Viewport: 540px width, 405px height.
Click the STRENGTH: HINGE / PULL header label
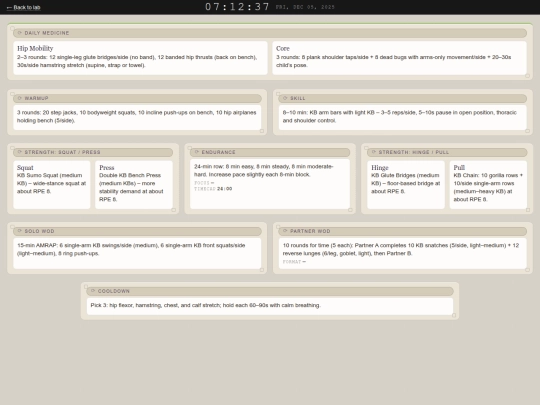414,152
